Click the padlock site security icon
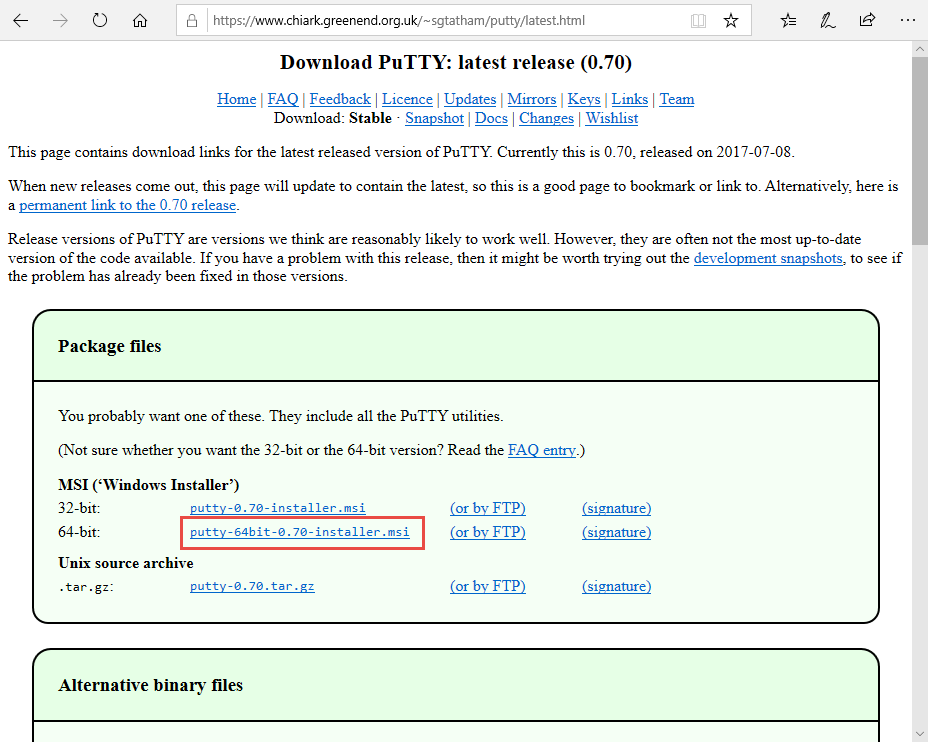The height and width of the screenshot is (742, 928). (x=192, y=21)
